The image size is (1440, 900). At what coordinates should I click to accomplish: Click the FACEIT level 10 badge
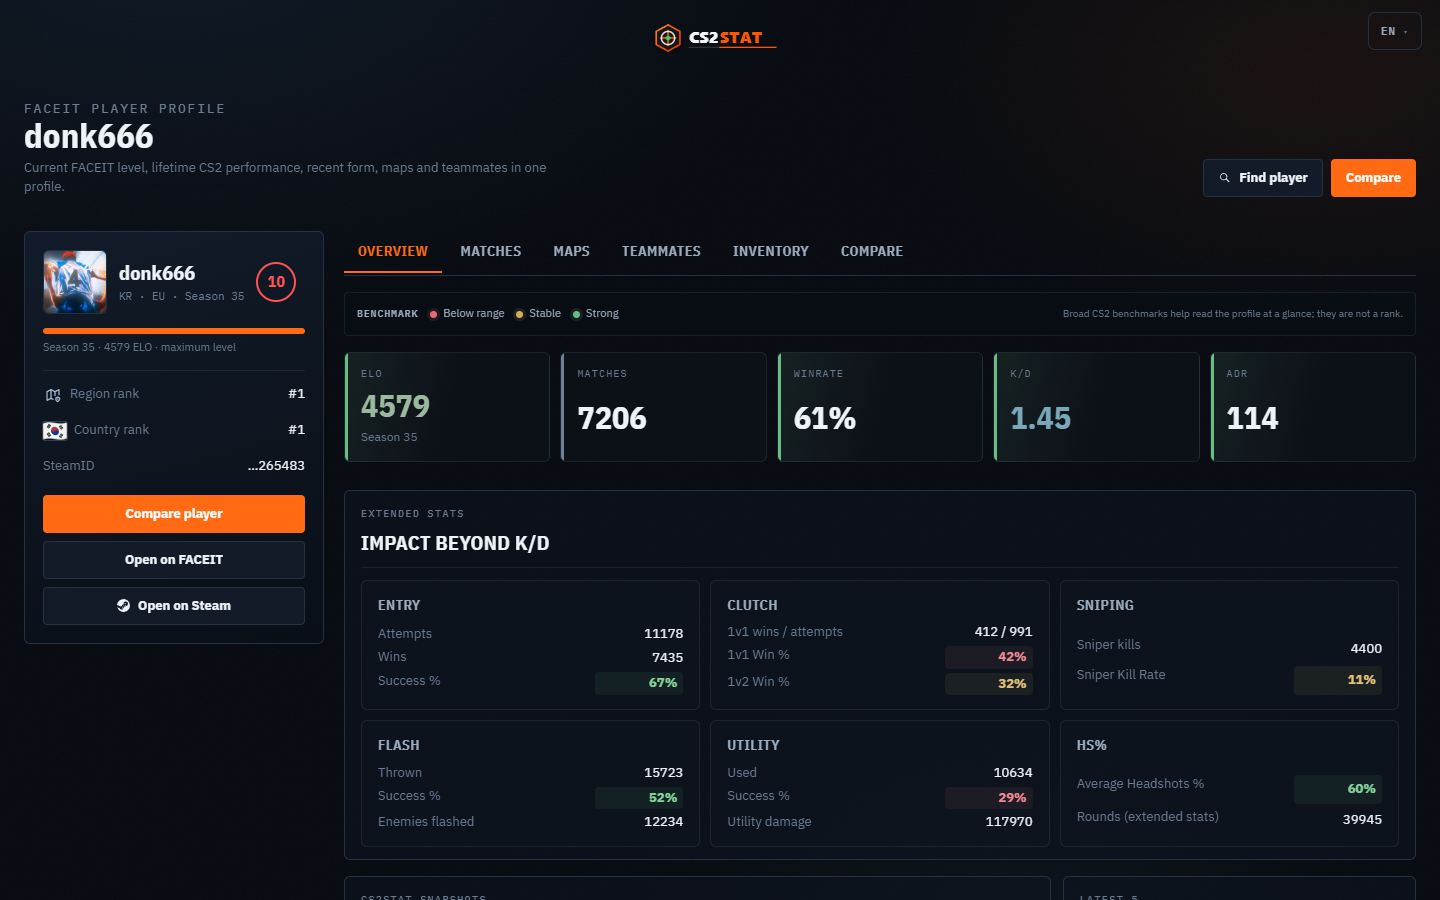click(x=276, y=282)
